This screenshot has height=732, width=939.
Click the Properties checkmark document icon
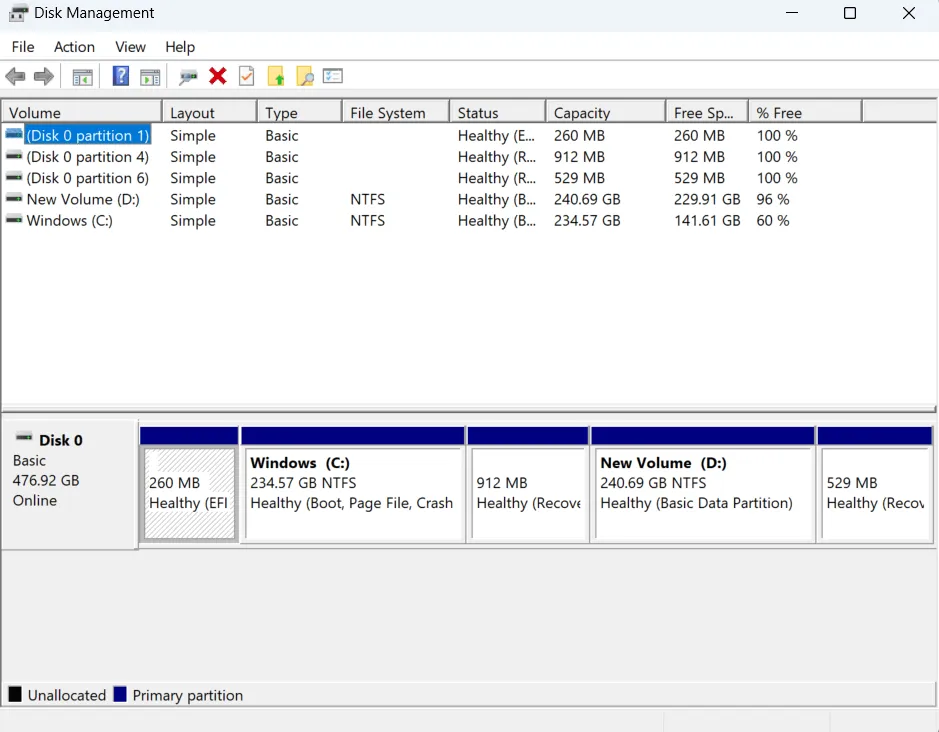[x=246, y=77]
